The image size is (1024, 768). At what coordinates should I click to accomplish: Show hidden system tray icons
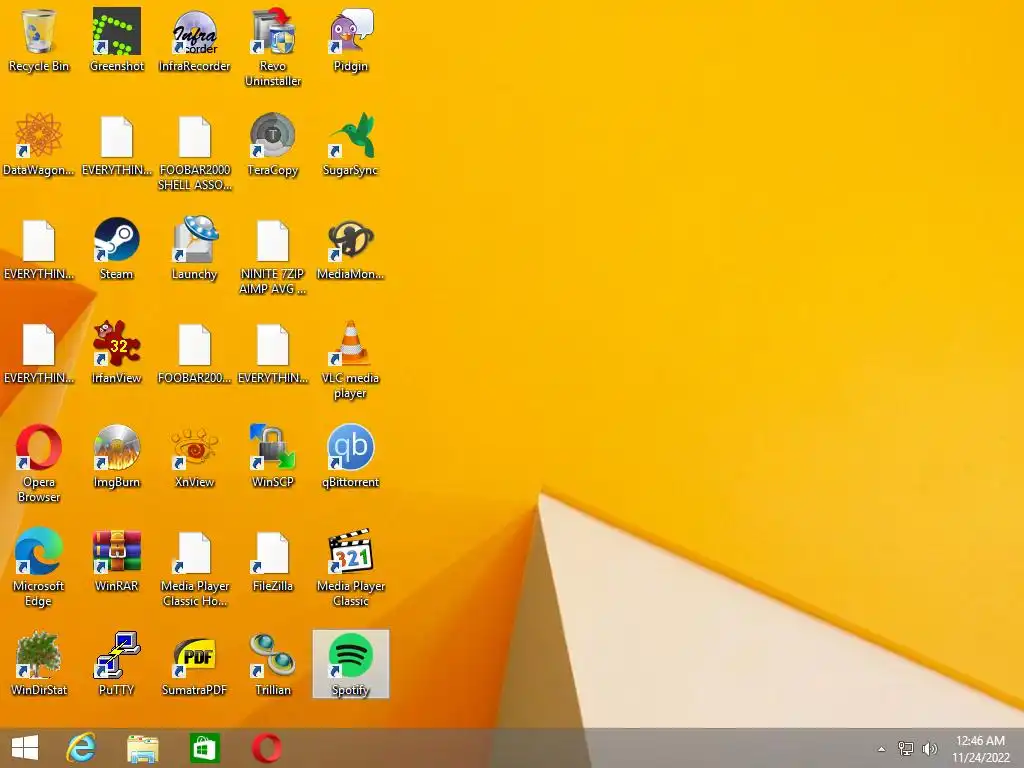point(881,749)
